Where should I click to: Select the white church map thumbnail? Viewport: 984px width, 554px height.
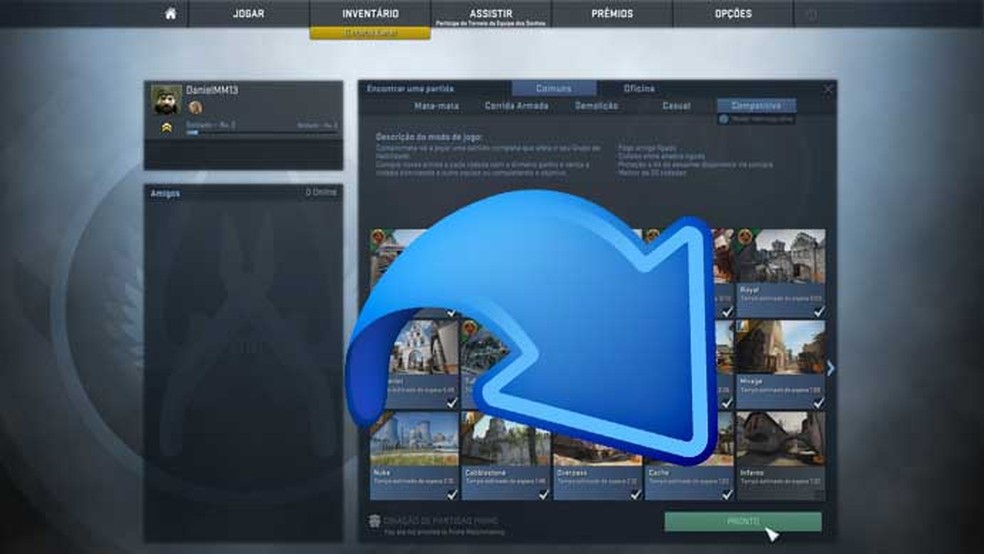click(x=423, y=348)
